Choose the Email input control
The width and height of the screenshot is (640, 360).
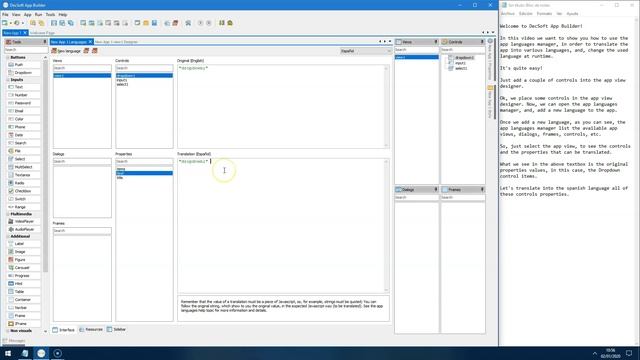click(x=24, y=111)
